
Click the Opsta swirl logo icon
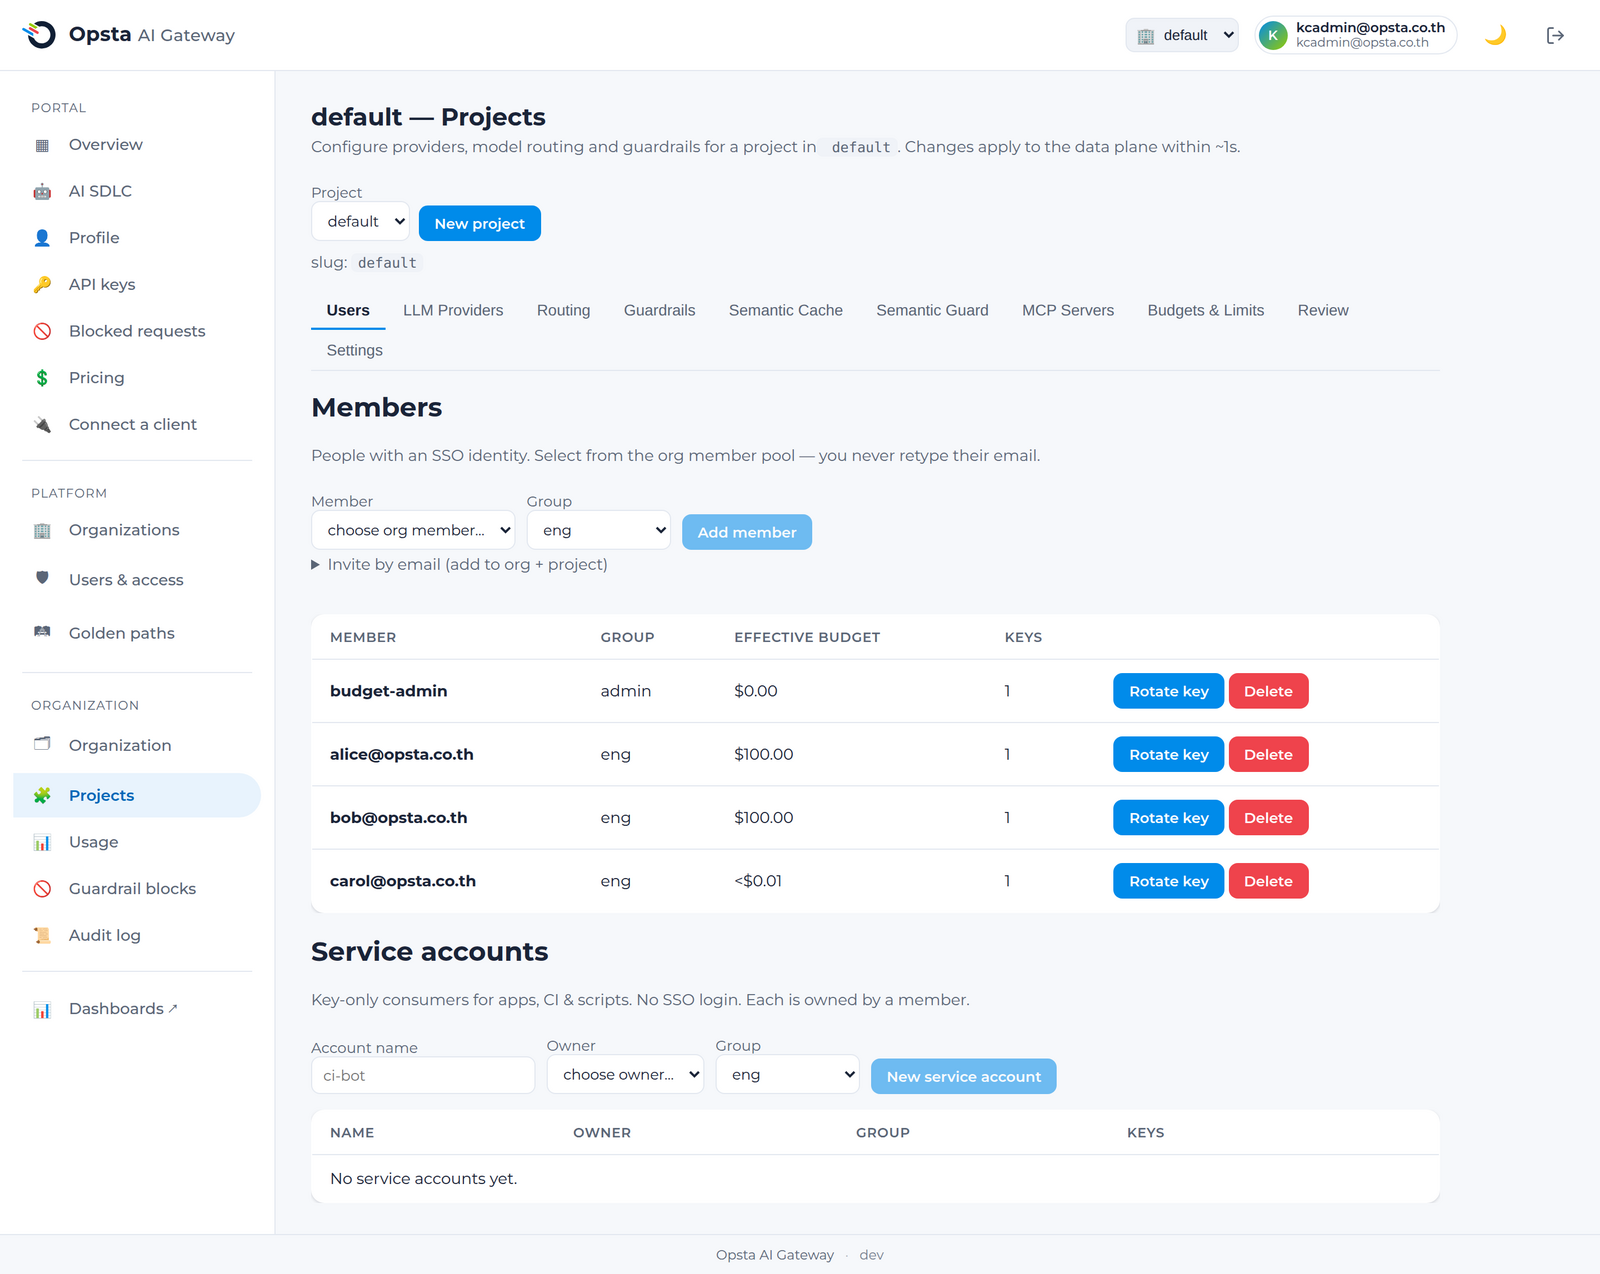(x=39, y=35)
